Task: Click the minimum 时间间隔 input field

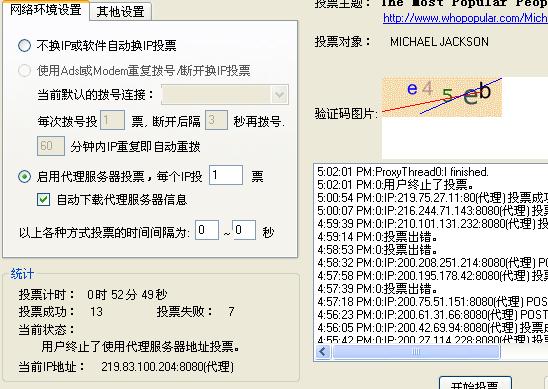Action: pyautogui.click(x=207, y=230)
